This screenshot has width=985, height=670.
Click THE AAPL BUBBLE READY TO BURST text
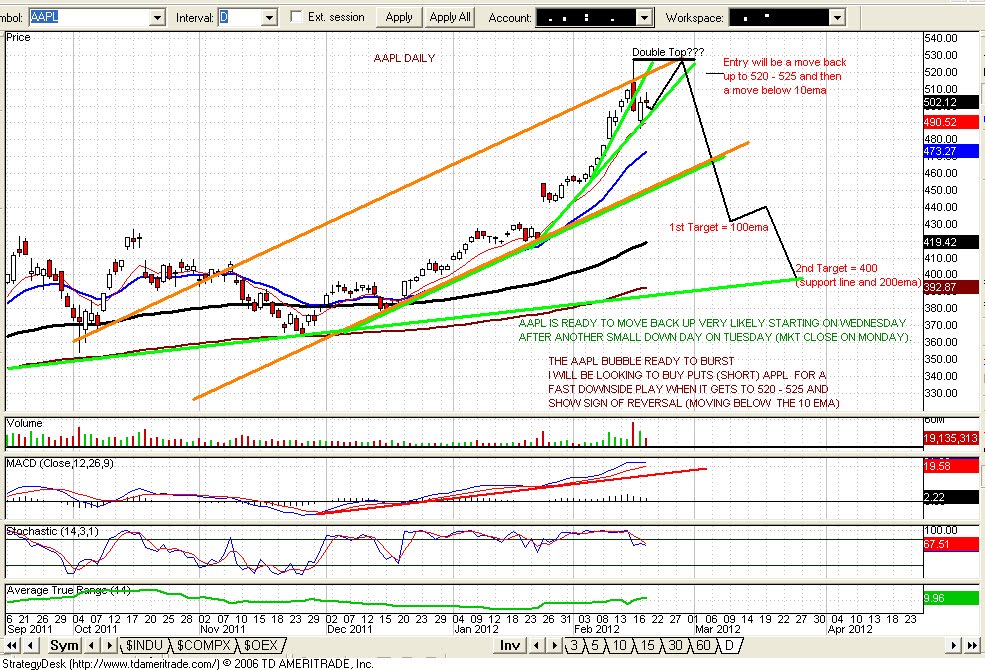coord(641,361)
